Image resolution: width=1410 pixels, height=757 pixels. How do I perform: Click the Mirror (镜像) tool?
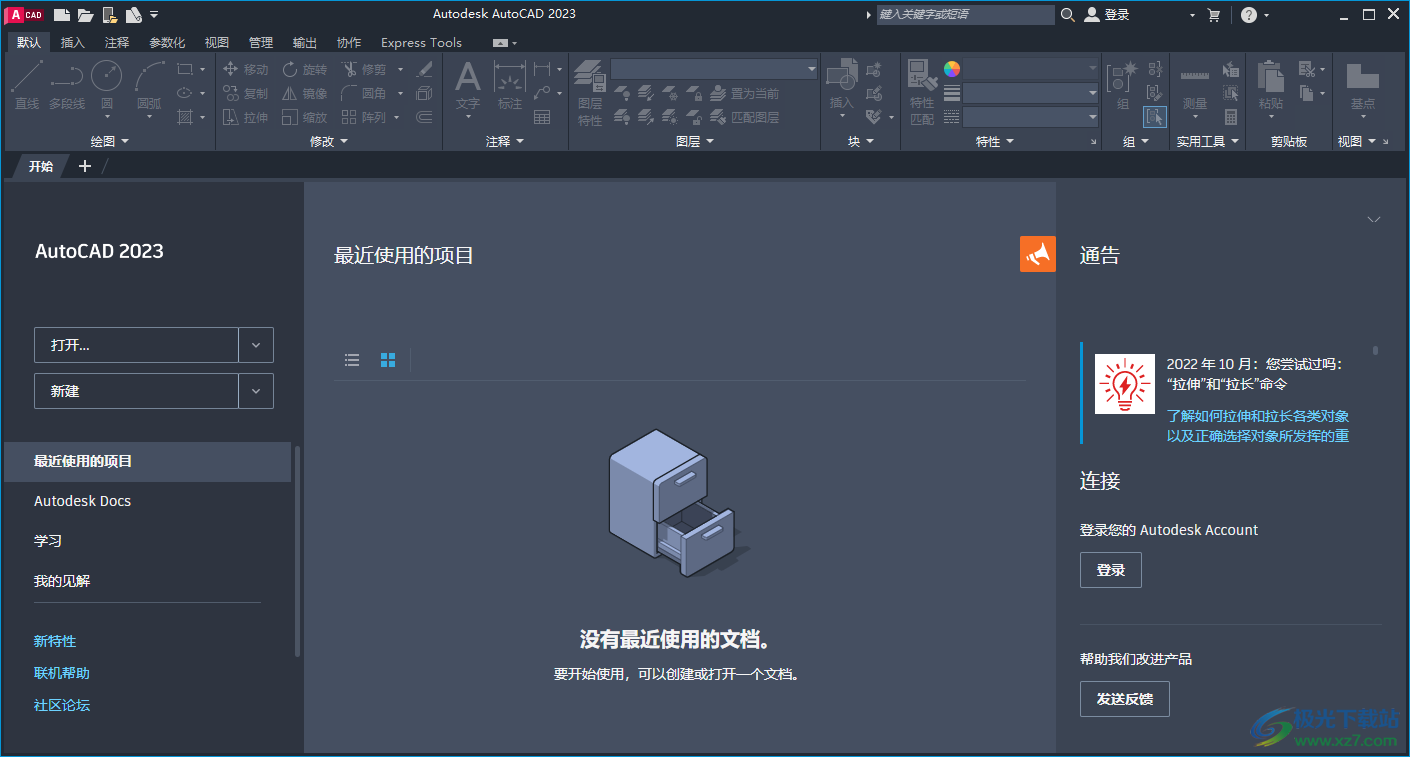pos(304,93)
